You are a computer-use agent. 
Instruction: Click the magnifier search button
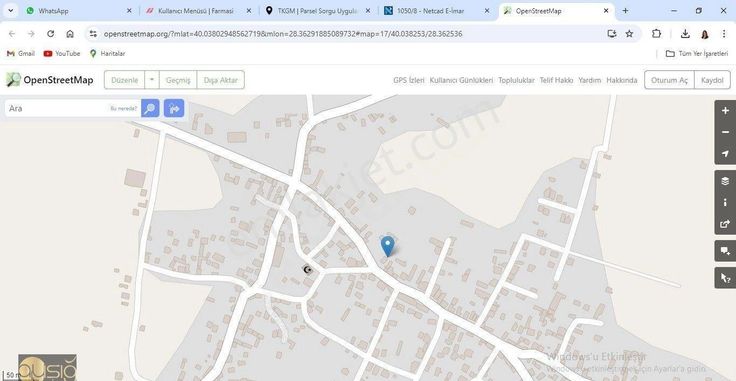(150, 108)
